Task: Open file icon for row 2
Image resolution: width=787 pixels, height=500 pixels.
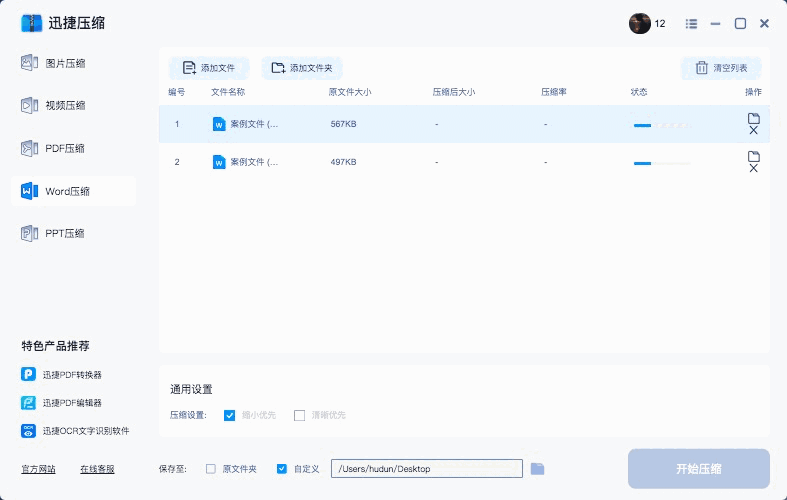Action: tap(754, 156)
